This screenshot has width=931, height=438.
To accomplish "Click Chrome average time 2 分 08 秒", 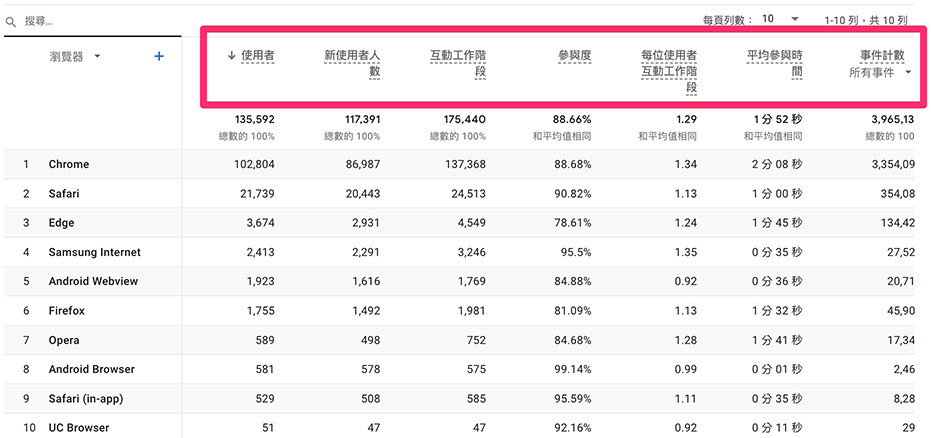I will pyautogui.click(x=777, y=164).
